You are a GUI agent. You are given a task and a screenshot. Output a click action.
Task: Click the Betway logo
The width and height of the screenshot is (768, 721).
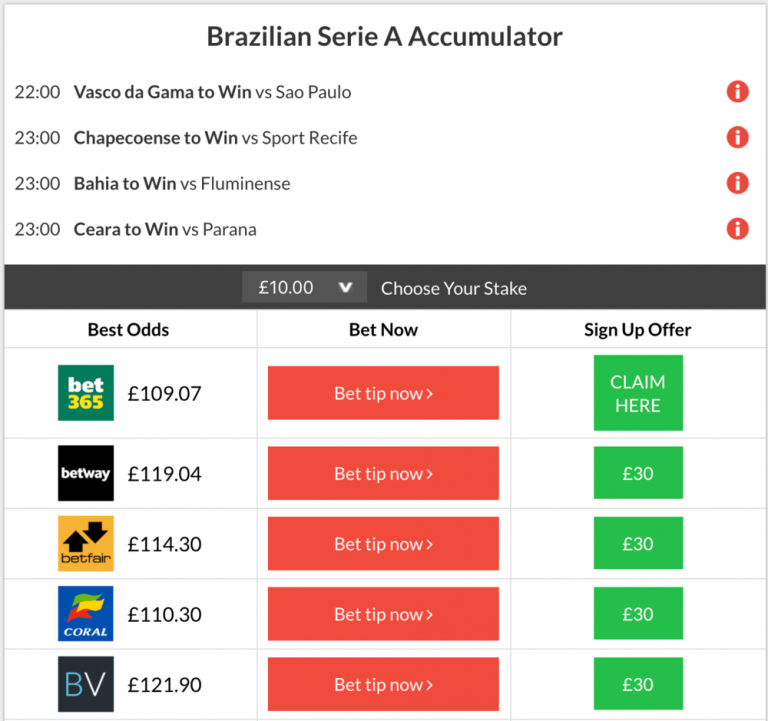point(86,473)
